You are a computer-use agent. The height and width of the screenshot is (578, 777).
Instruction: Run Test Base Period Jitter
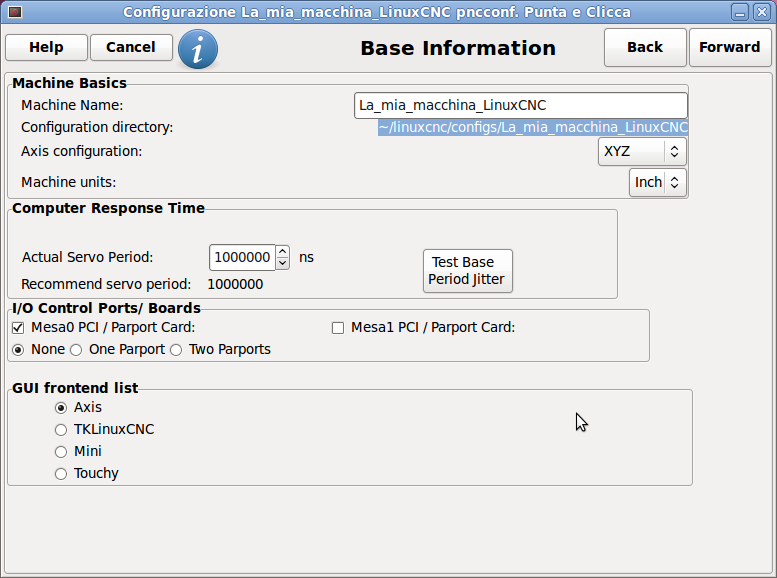click(x=467, y=271)
